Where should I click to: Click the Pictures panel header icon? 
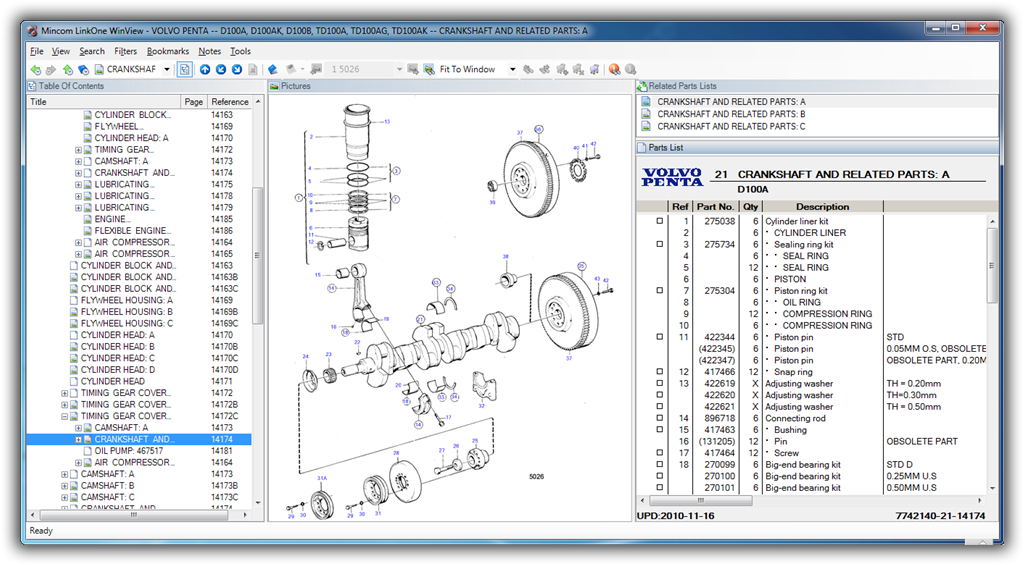pos(274,86)
